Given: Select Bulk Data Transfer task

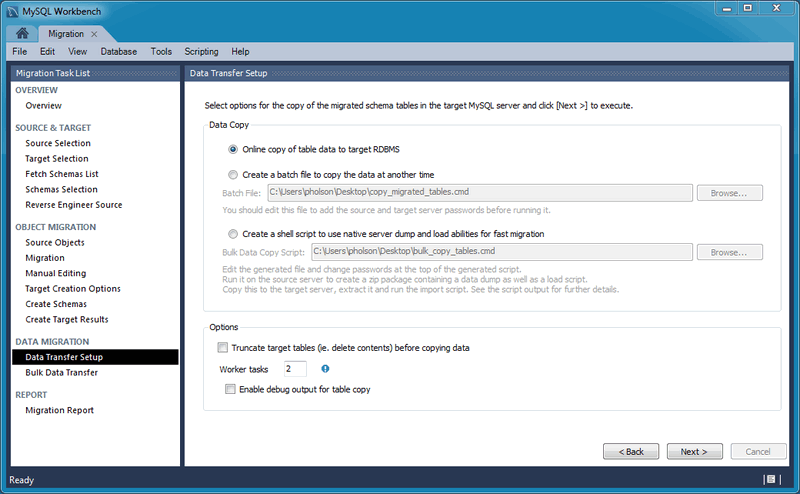Looking at the screenshot, I should 61,372.
